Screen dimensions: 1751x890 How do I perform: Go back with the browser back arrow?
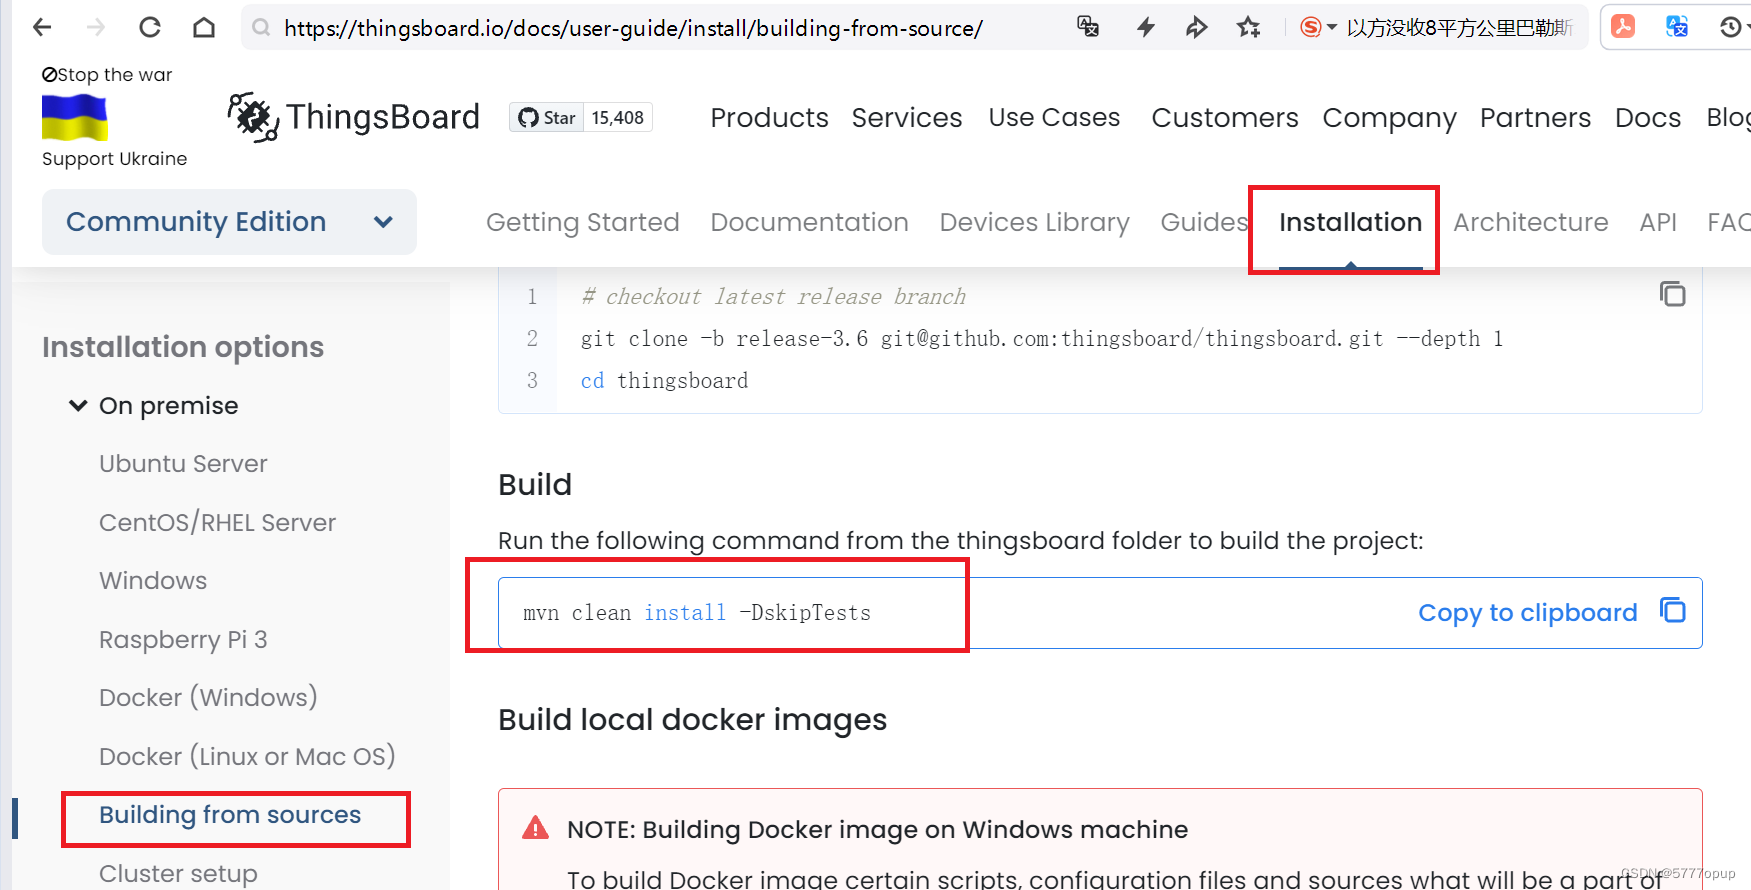pos(41,27)
